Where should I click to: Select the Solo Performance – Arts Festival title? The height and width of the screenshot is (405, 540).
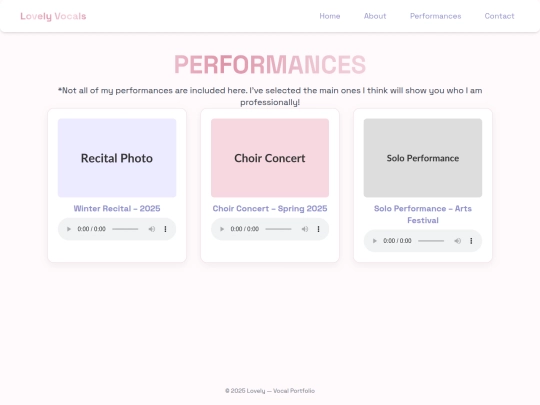click(423, 215)
